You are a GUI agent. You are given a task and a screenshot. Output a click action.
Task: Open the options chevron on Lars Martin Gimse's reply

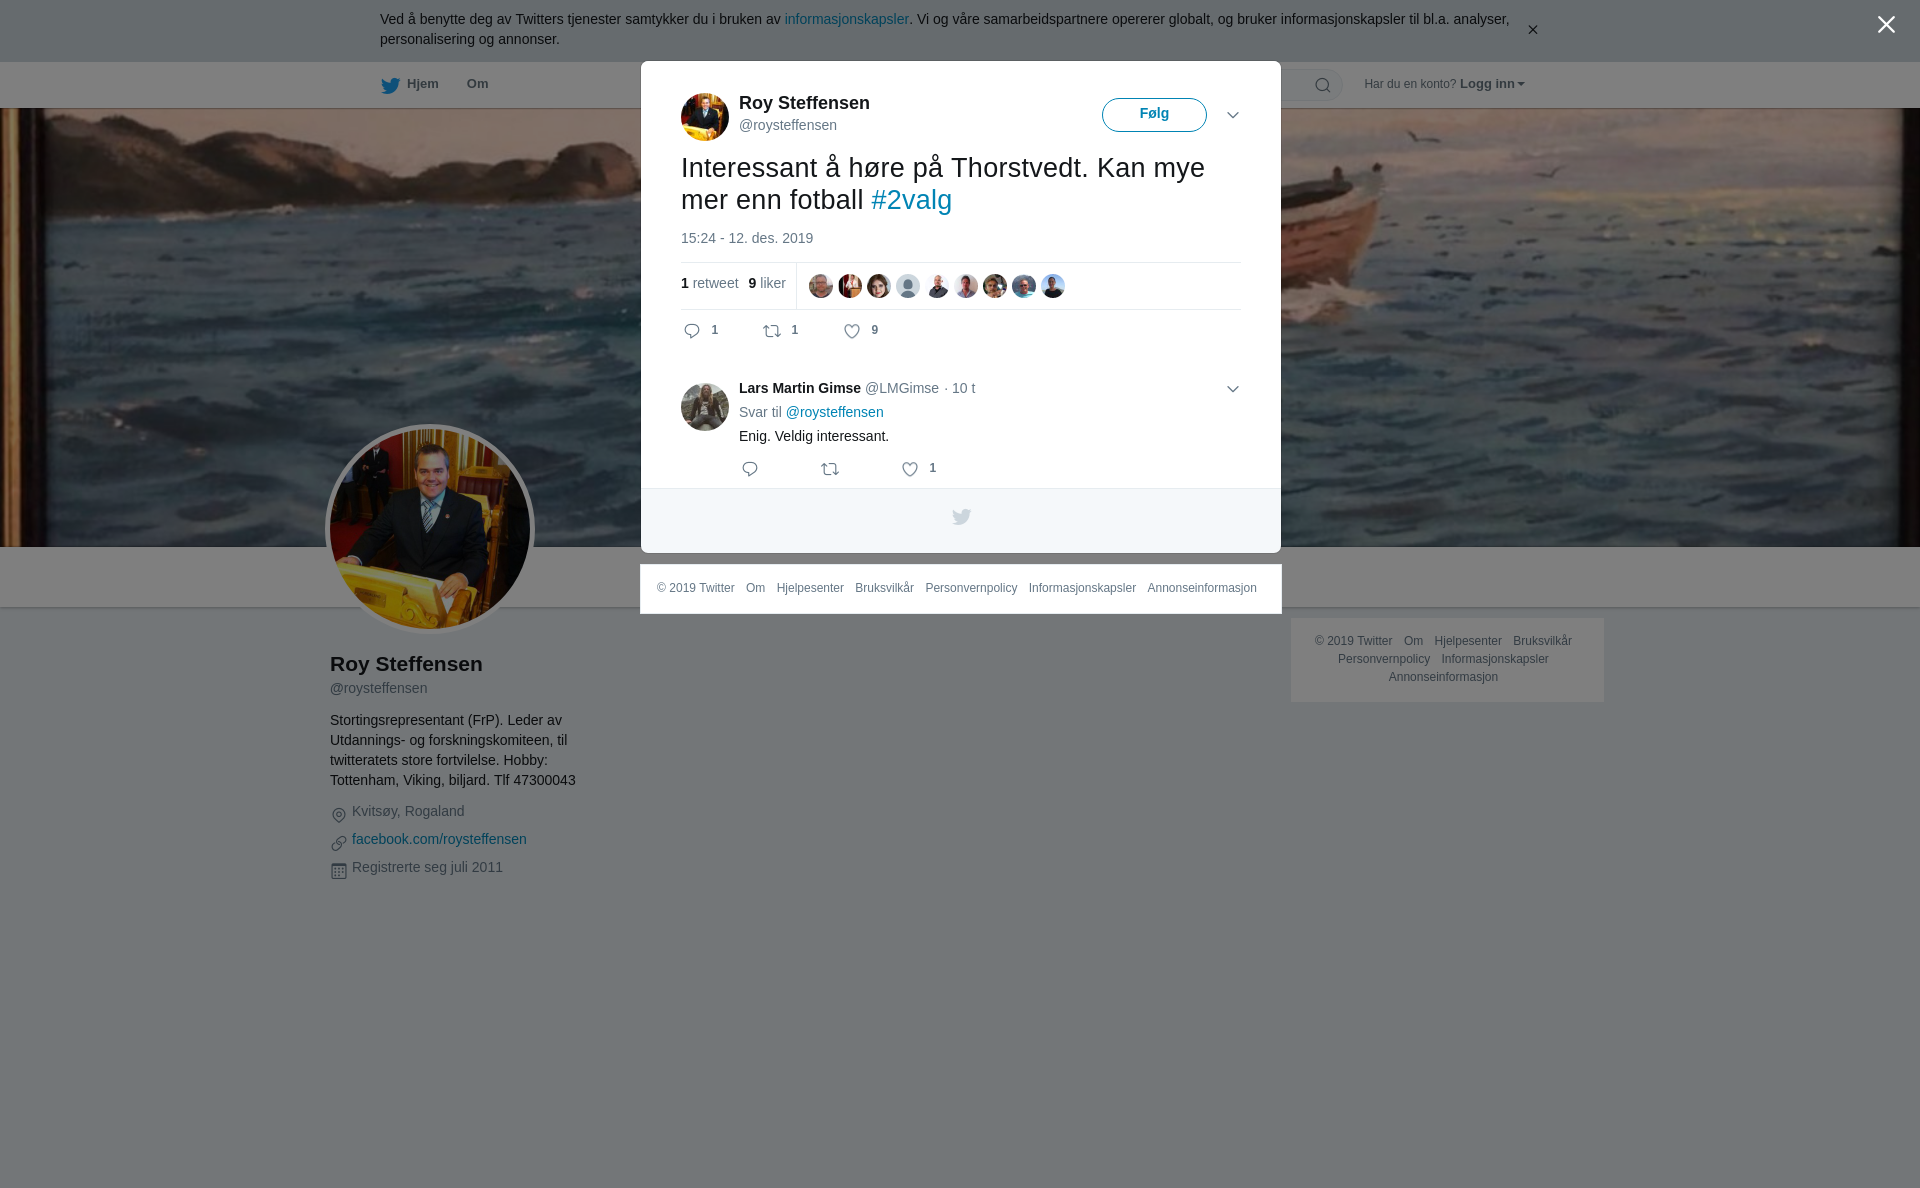point(1233,389)
